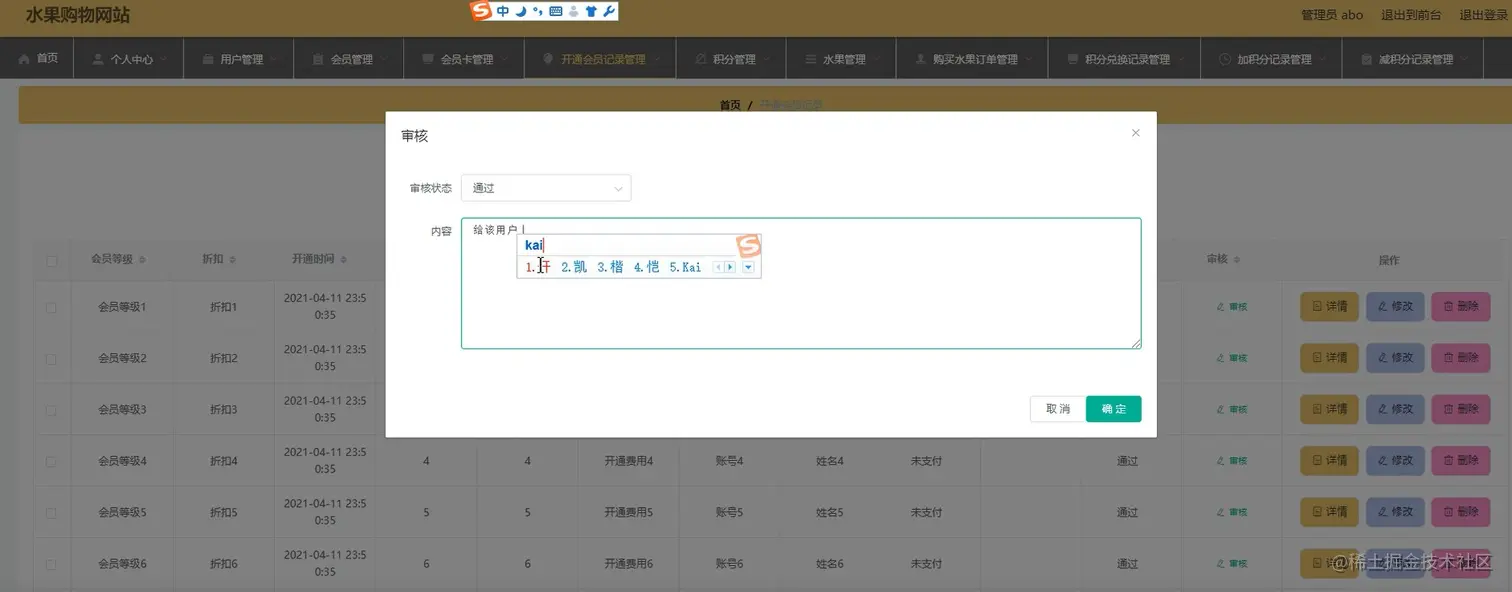Viewport: 1512px width, 592px height.
Task: Sort by 会员等级 column arrows
Action: coord(141,260)
